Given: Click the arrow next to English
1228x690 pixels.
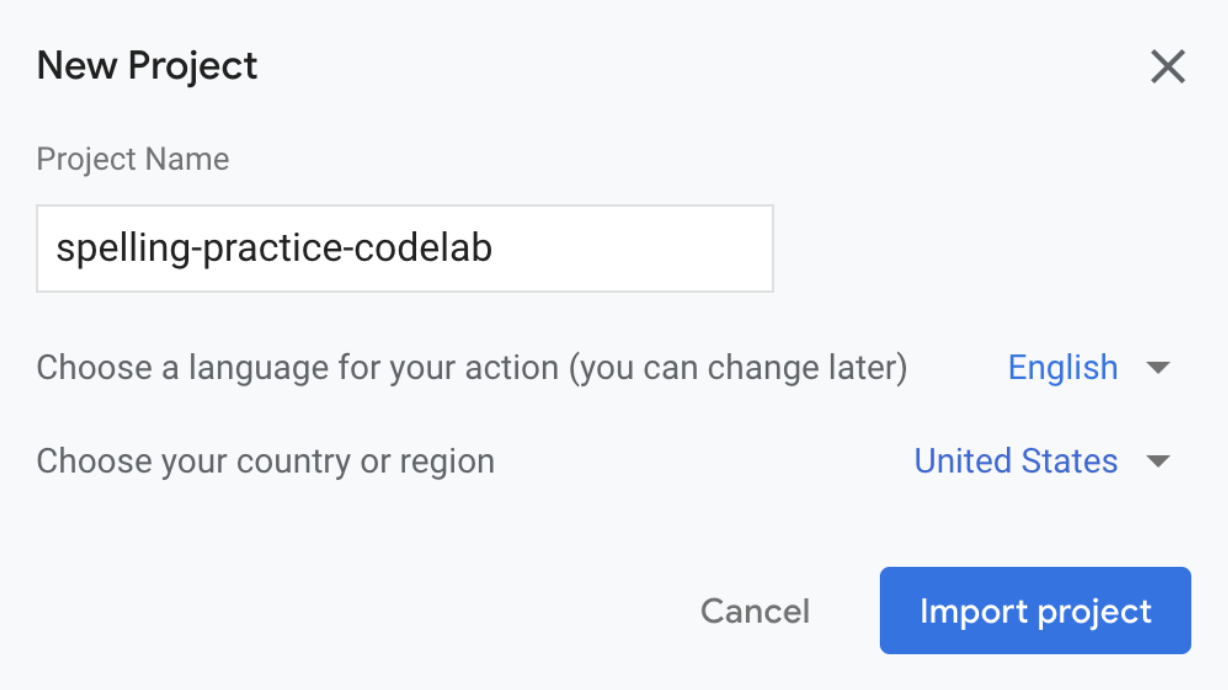Looking at the screenshot, I should click(x=1158, y=368).
